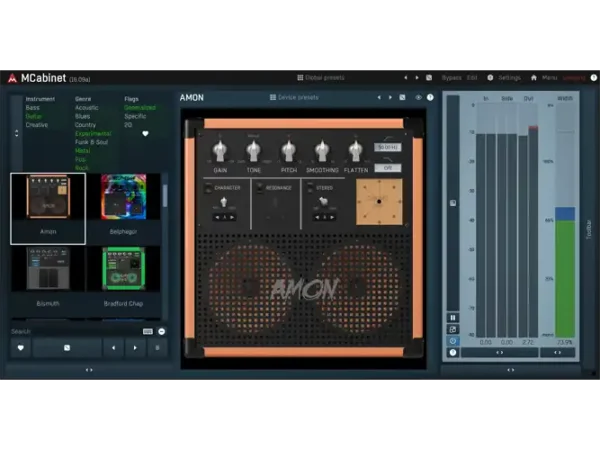Image resolution: width=600 pixels, height=450 pixels.
Task: Select the Bradford Chap cabinet thumbnail
Action: pyautogui.click(x=123, y=279)
